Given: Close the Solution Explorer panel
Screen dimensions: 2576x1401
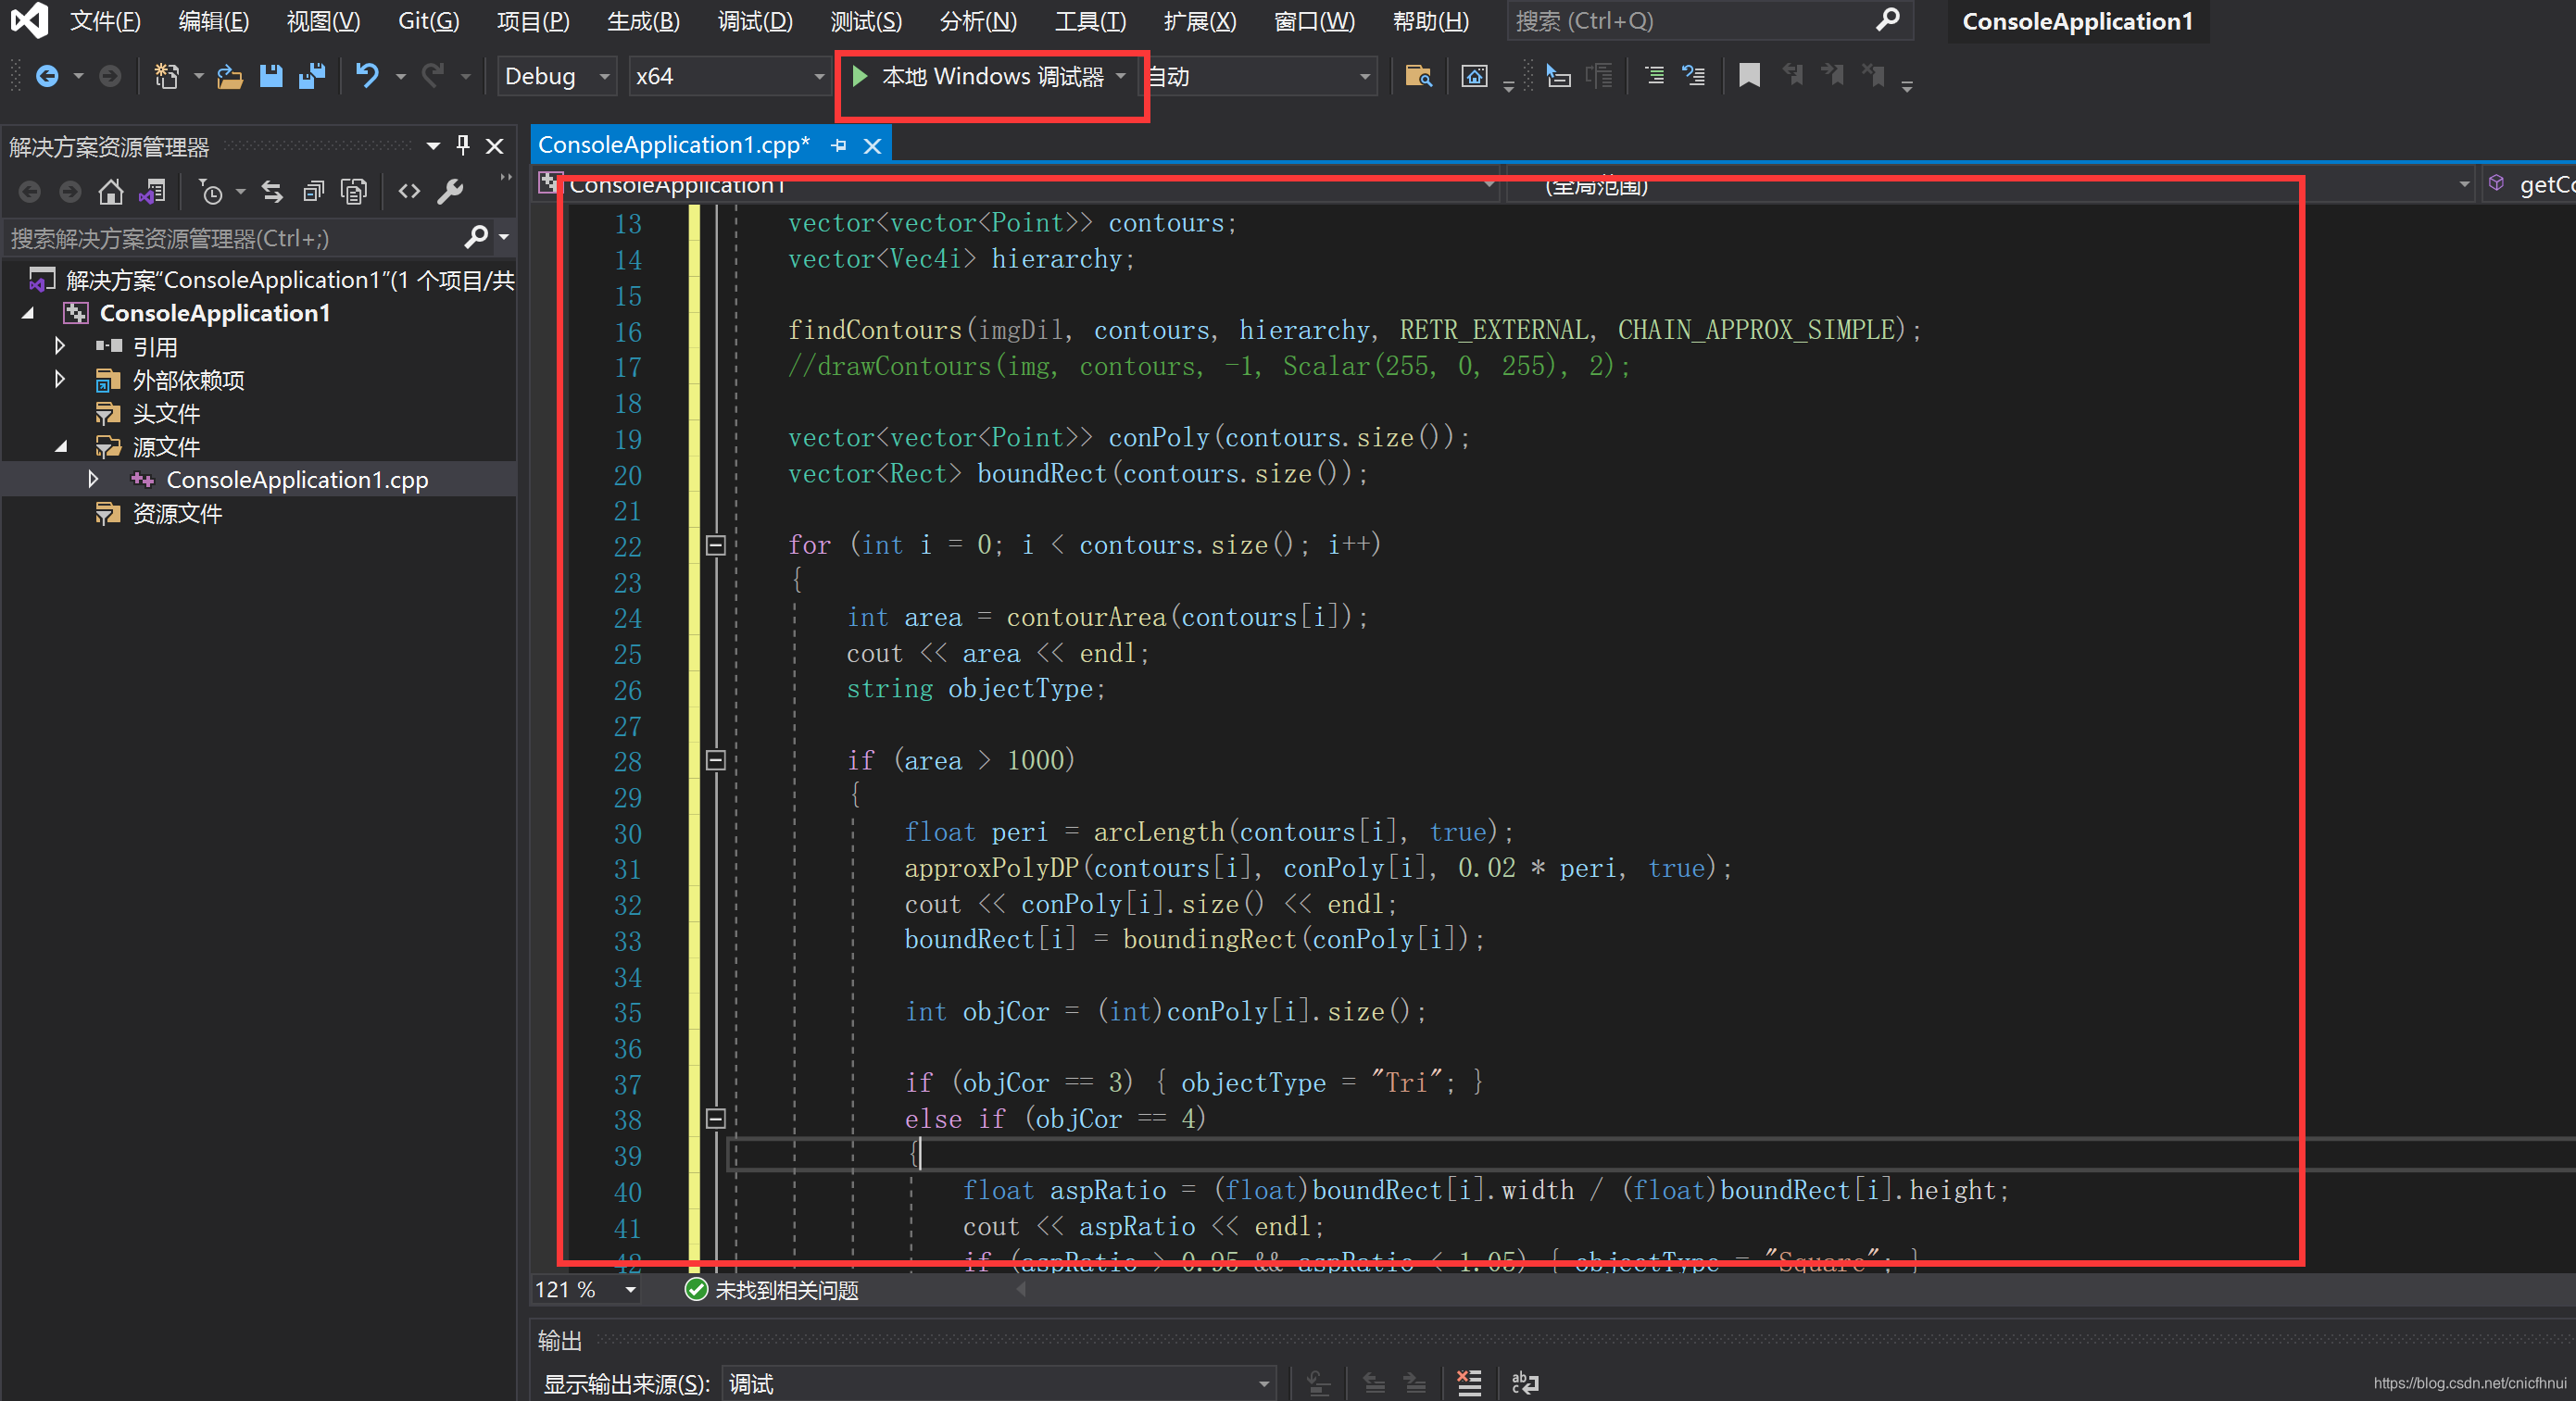Looking at the screenshot, I should tap(494, 146).
